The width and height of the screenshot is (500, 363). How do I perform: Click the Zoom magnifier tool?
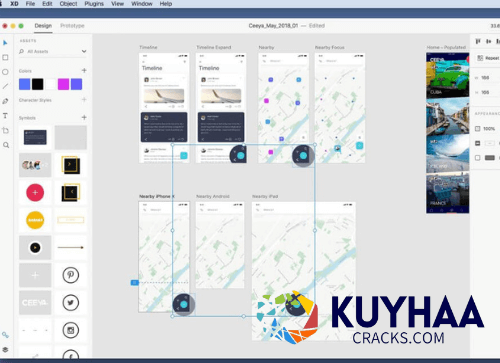(6, 145)
